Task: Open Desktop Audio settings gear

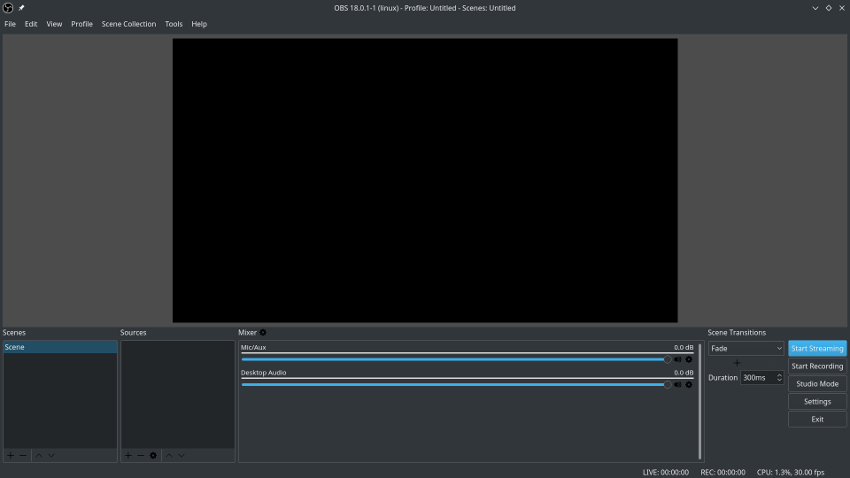Action: point(689,384)
